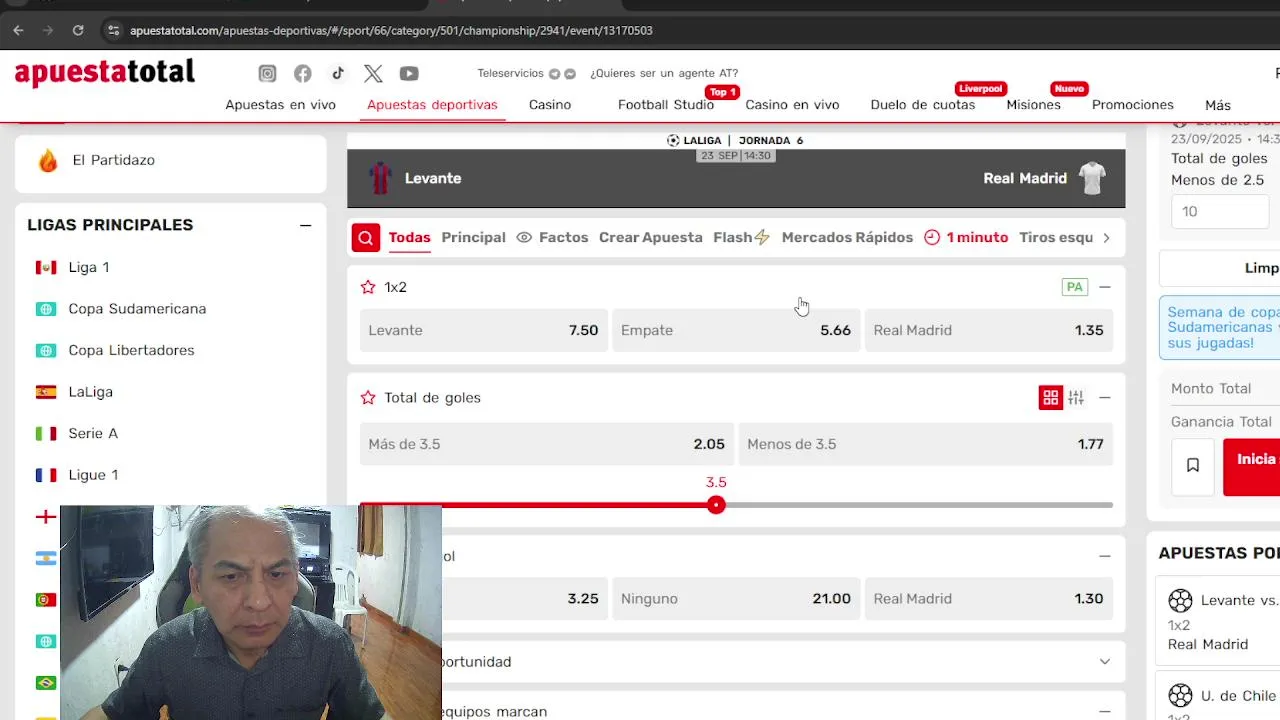Open Casino menu item
1280x720 pixels.
pos(550,105)
